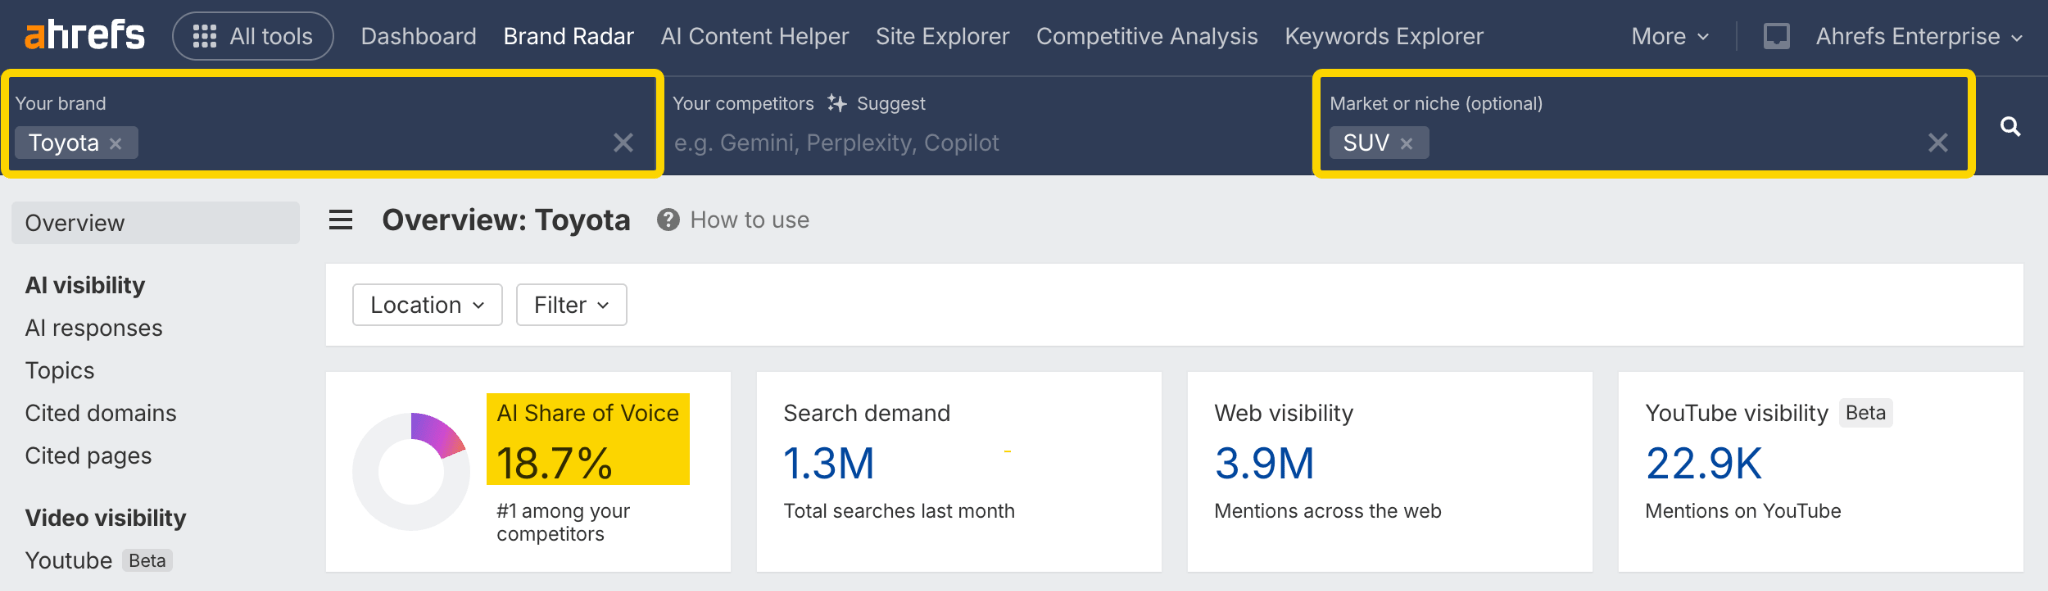2048x591 pixels.
Task: Remove the Toyota brand tag
Action: point(116,144)
